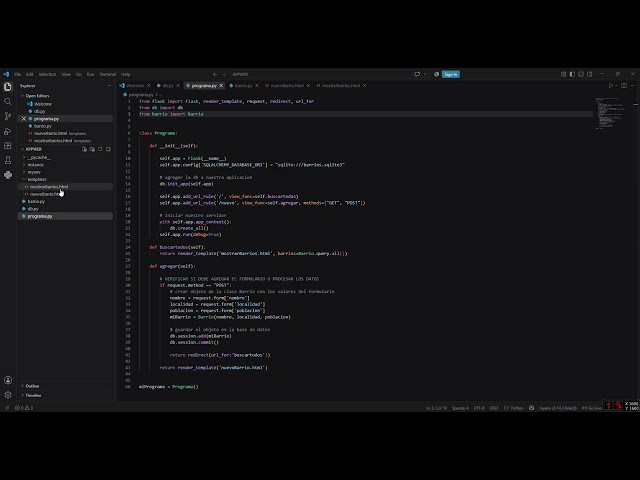Collapse all folders in APPWEB explorer

pos(108,149)
